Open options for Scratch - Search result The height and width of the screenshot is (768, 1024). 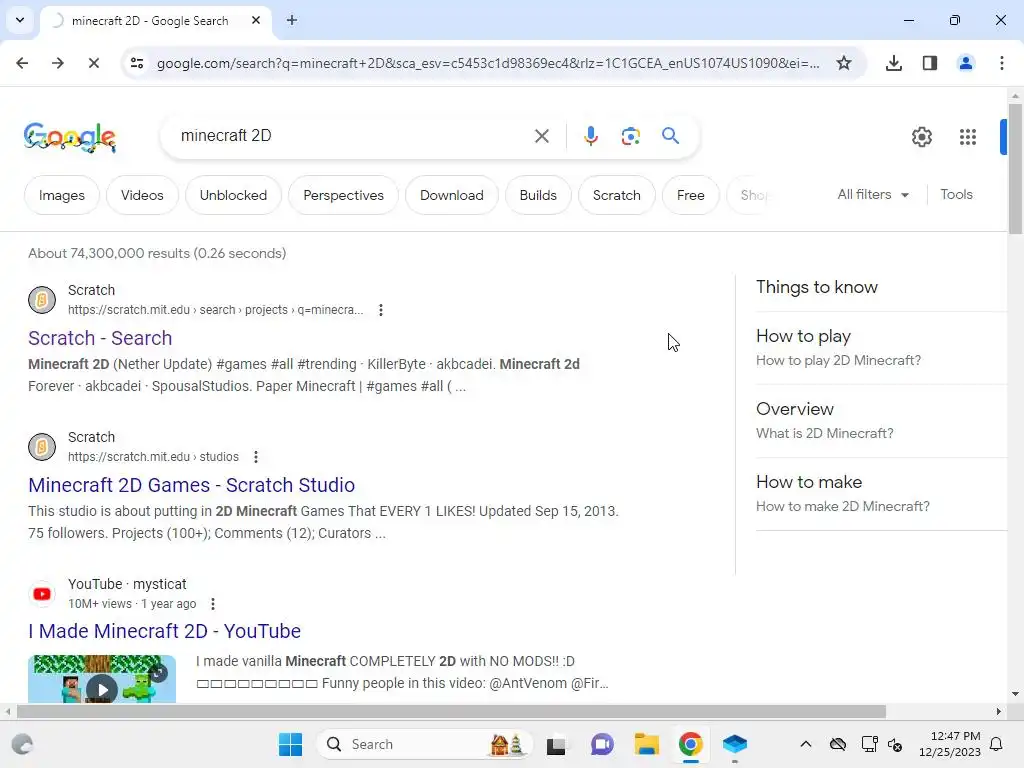381,310
